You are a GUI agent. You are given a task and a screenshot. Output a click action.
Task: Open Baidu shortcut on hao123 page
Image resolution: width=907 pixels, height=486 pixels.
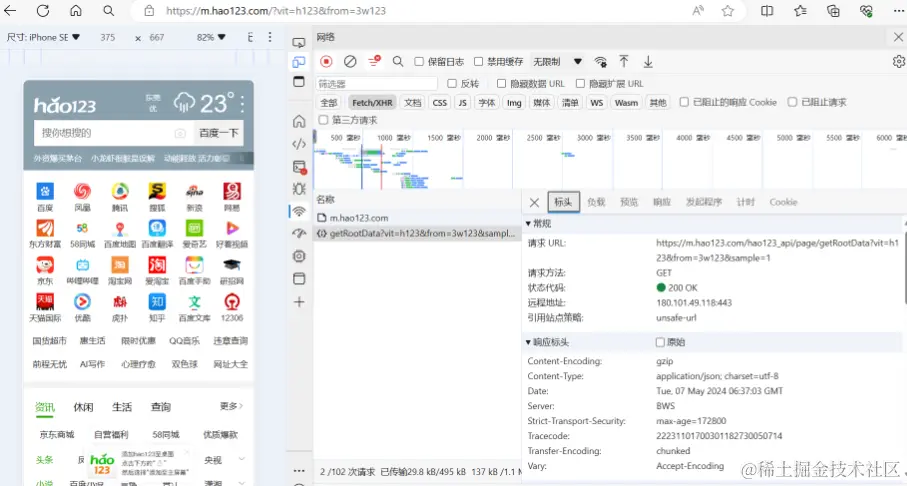[x=45, y=197]
